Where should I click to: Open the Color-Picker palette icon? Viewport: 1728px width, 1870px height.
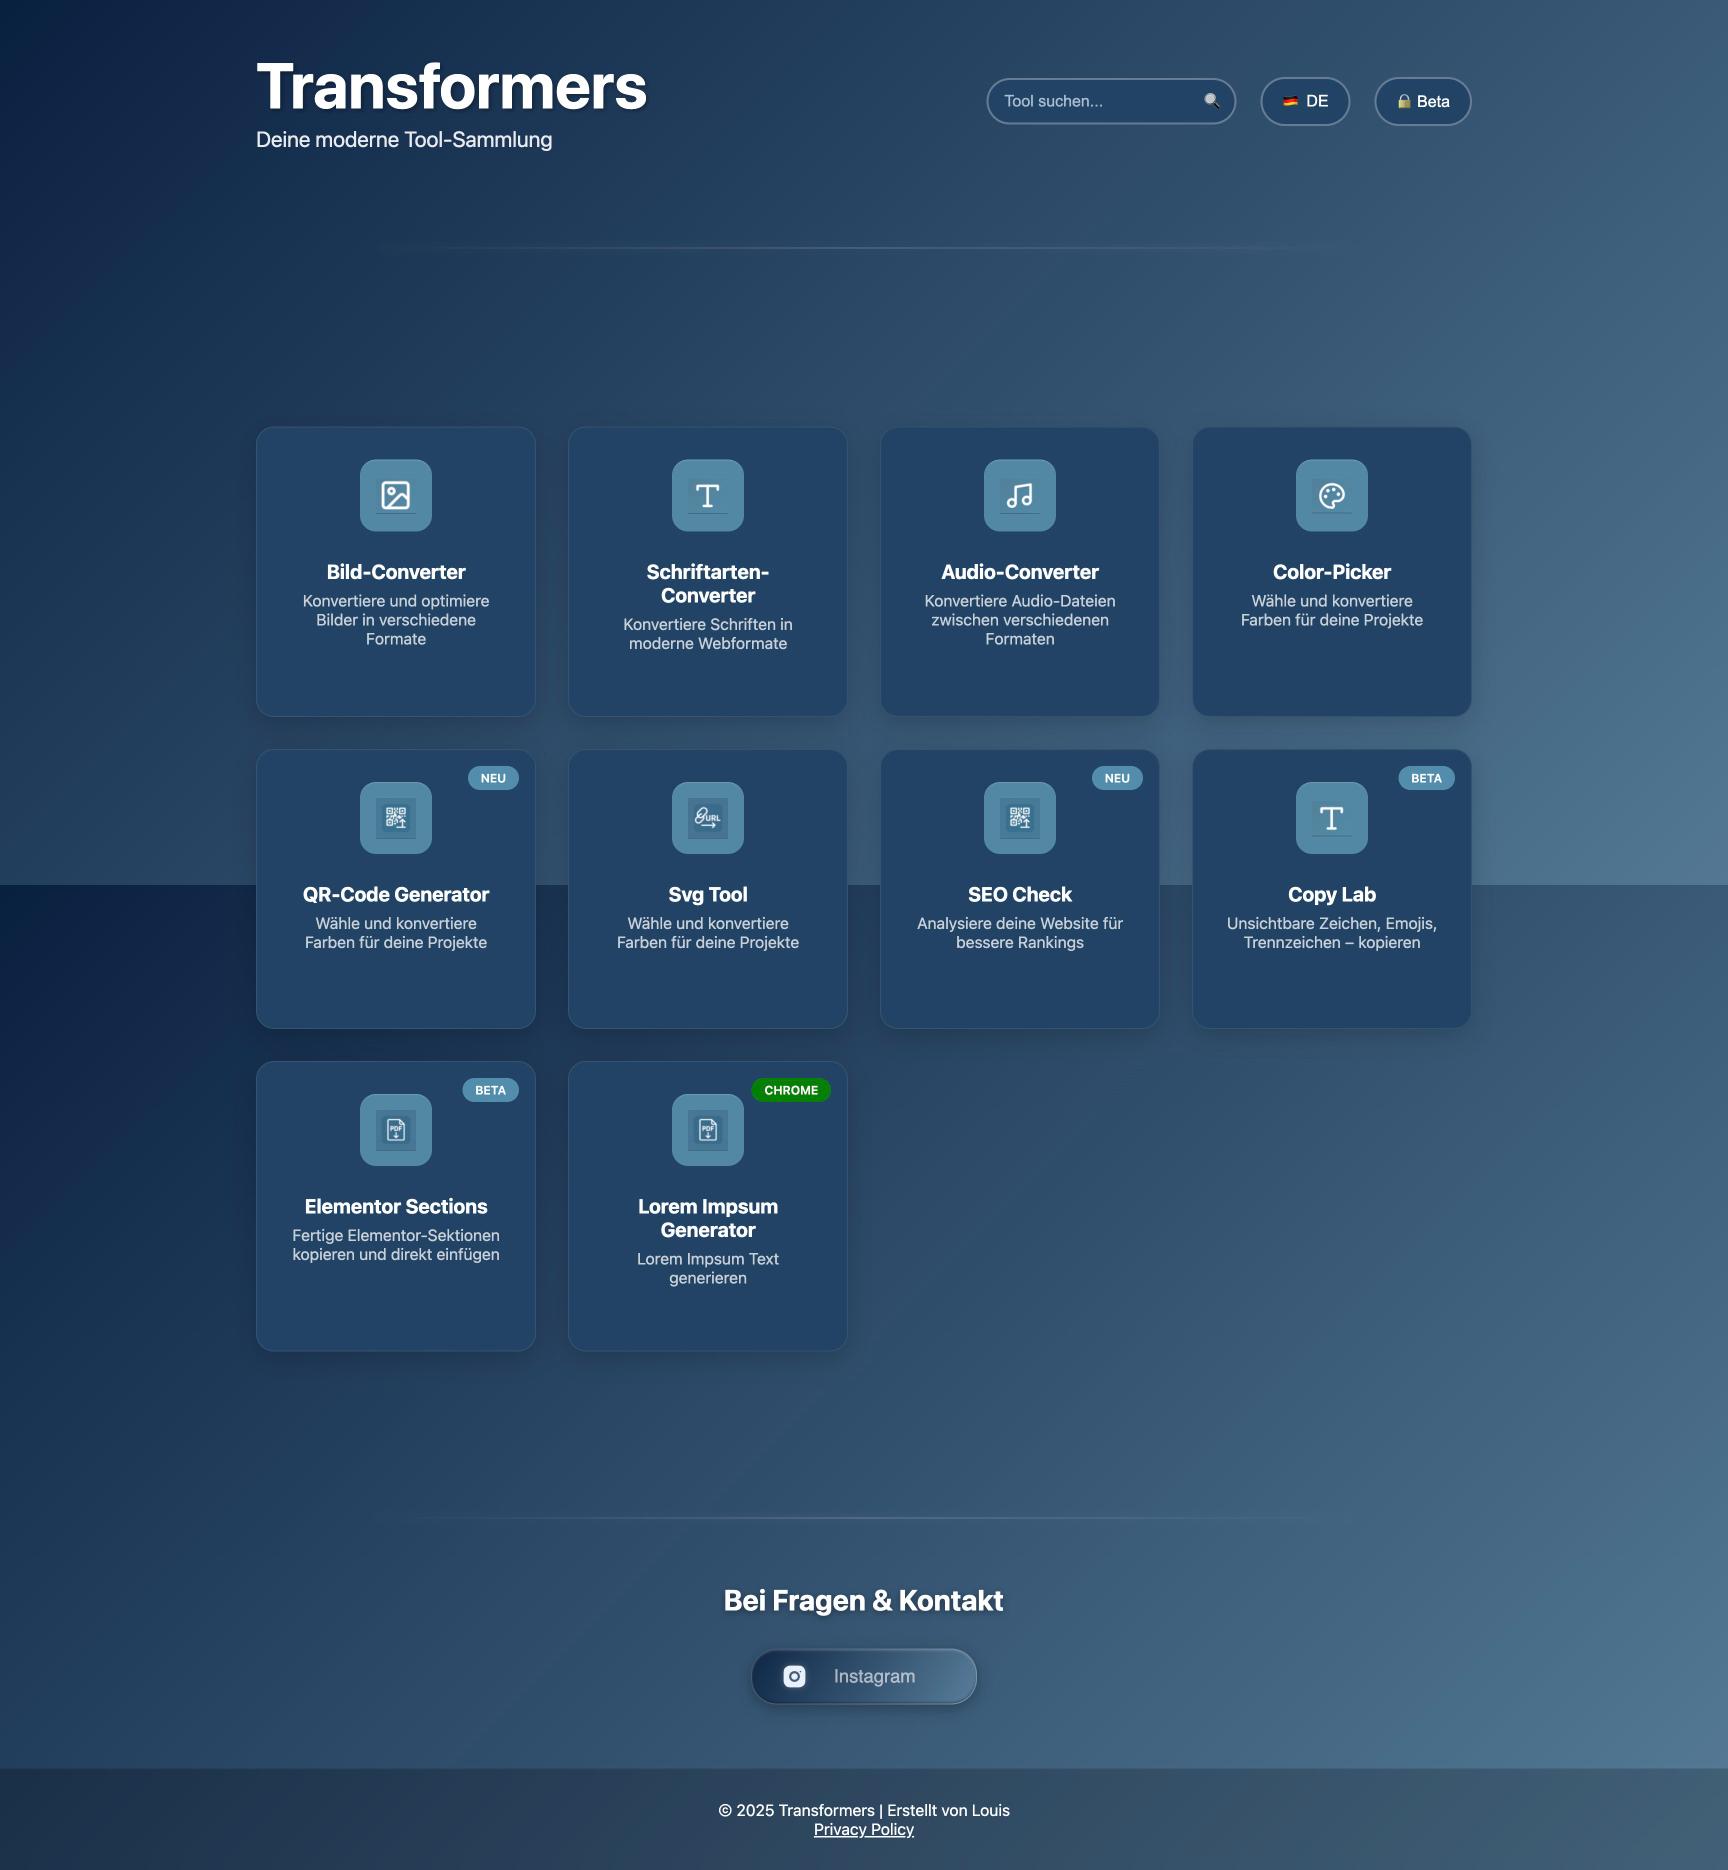click(x=1331, y=496)
